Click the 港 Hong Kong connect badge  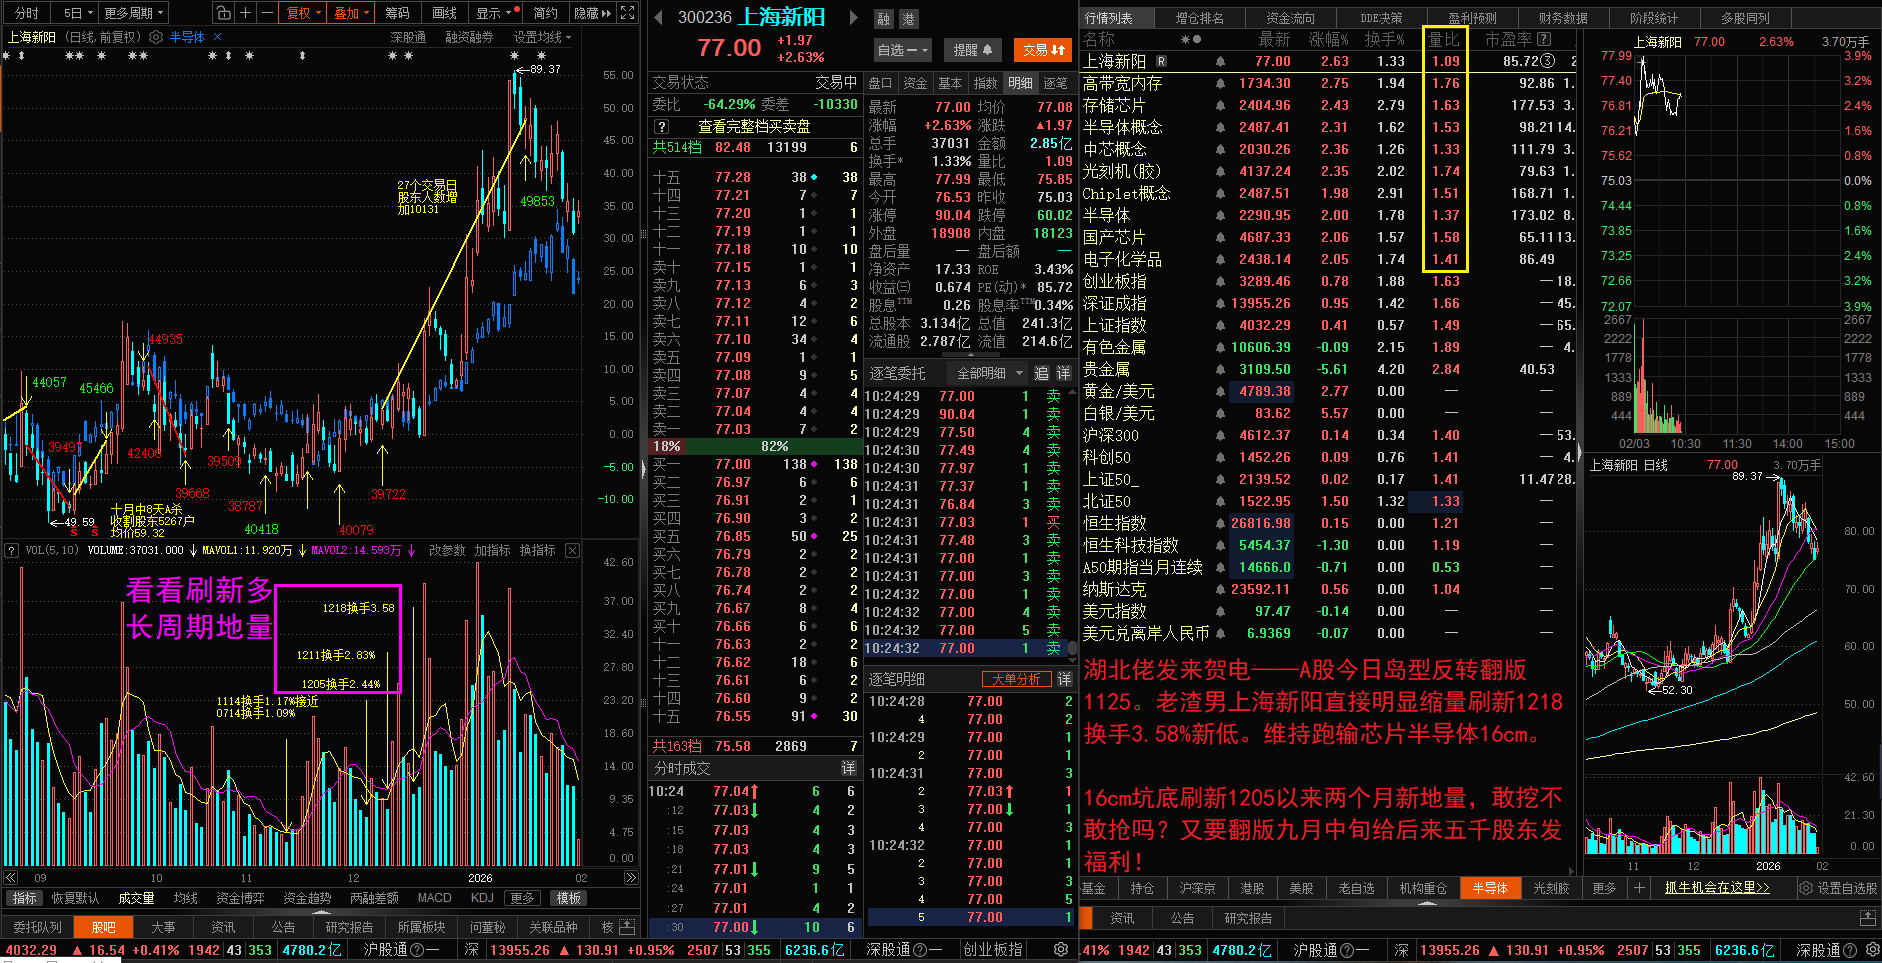908,19
